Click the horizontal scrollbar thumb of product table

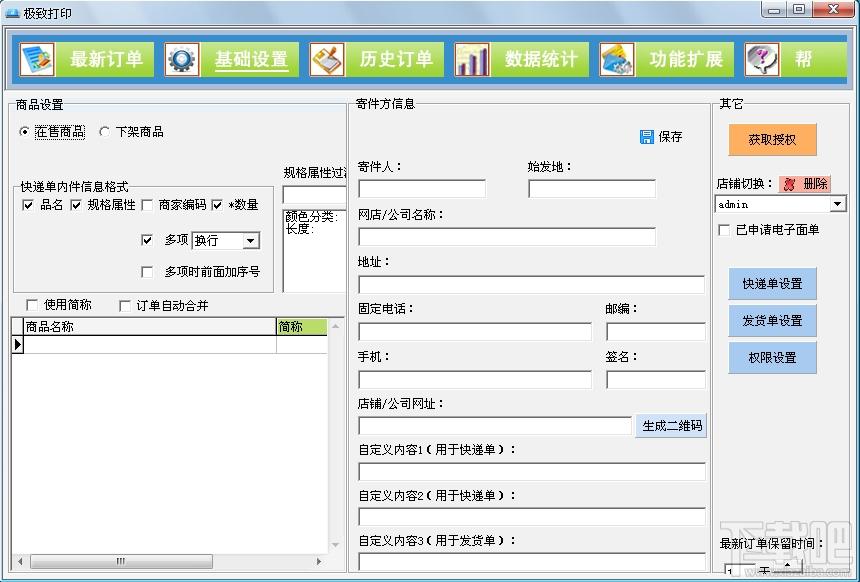pyautogui.click(x=121, y=561)
